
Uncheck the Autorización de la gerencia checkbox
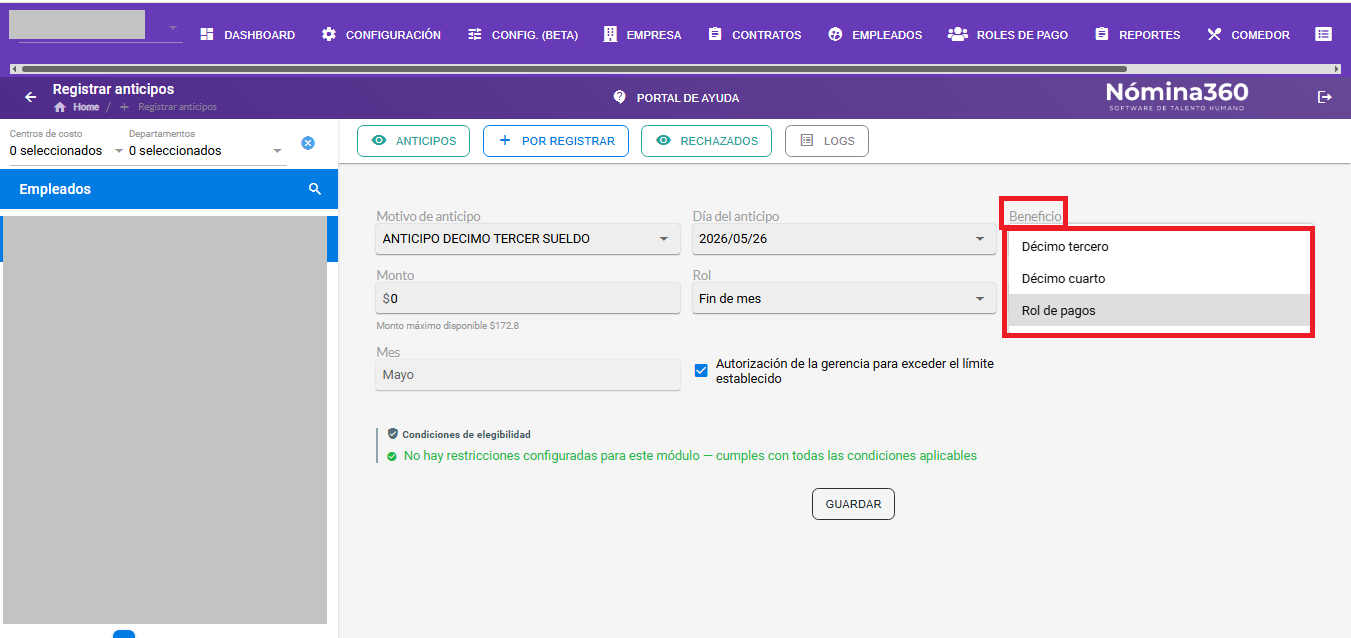pos(701,371)
